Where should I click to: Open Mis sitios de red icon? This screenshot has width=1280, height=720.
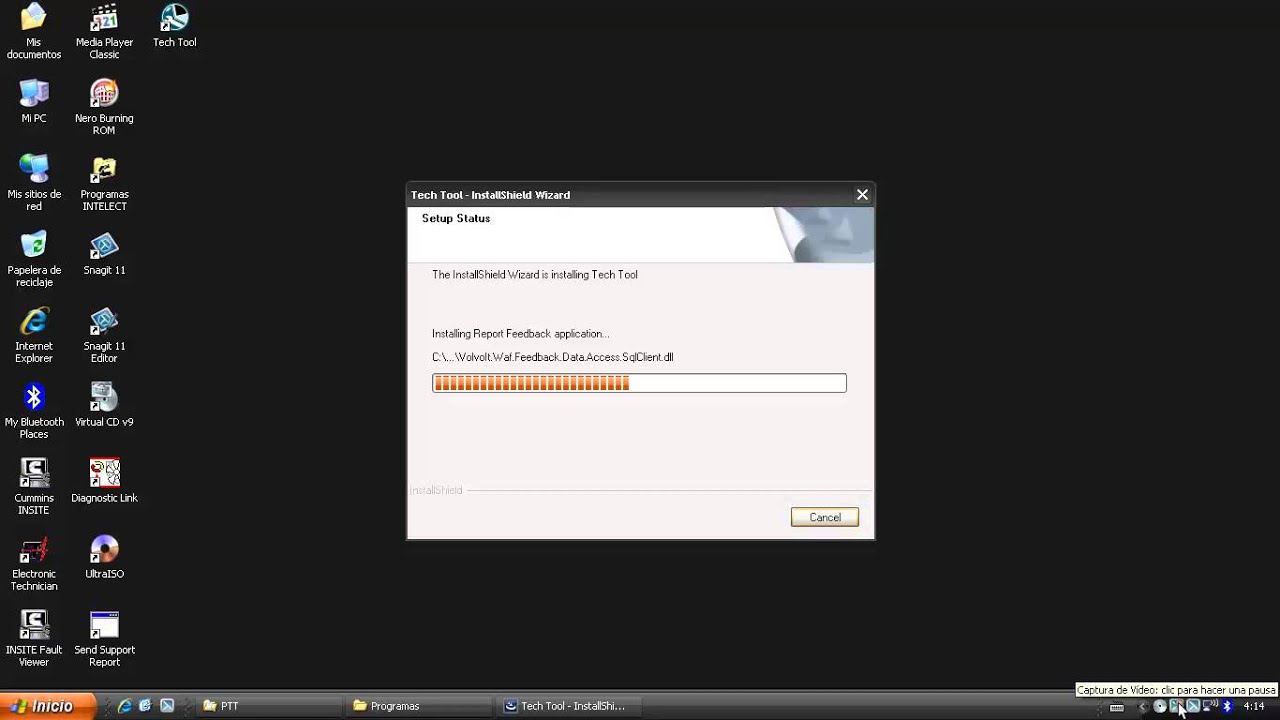34,182
